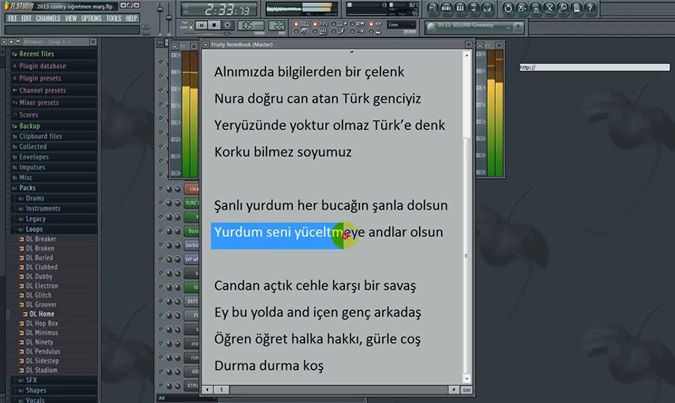Screen dimensions: 675x403
Task: Click the icon left of the magnifier icon
Action: point(549,8)
